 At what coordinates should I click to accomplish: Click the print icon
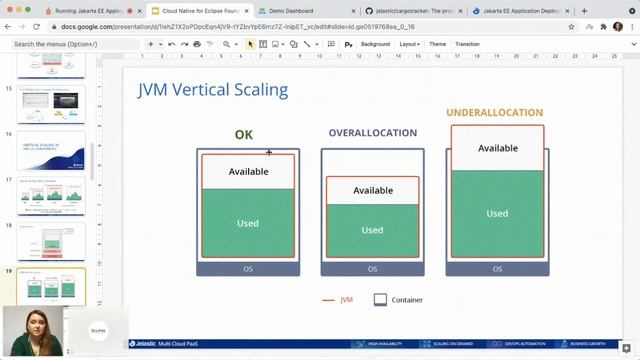(197, 44)
